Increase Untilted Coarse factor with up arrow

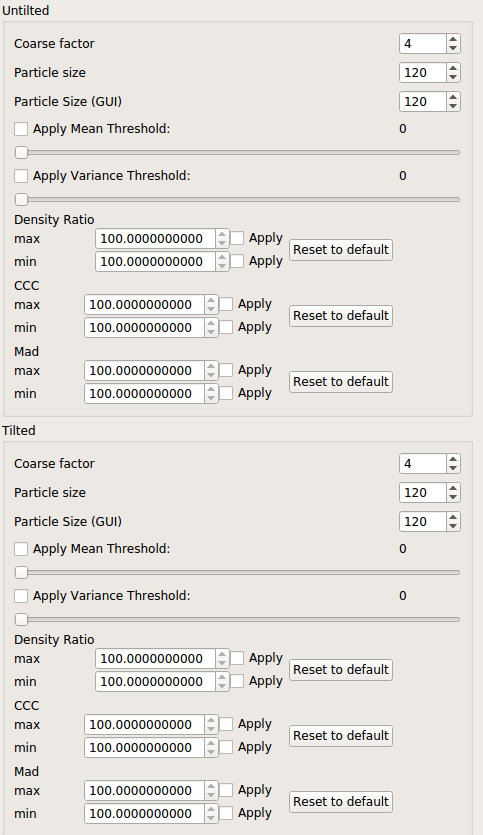(453, 39)
